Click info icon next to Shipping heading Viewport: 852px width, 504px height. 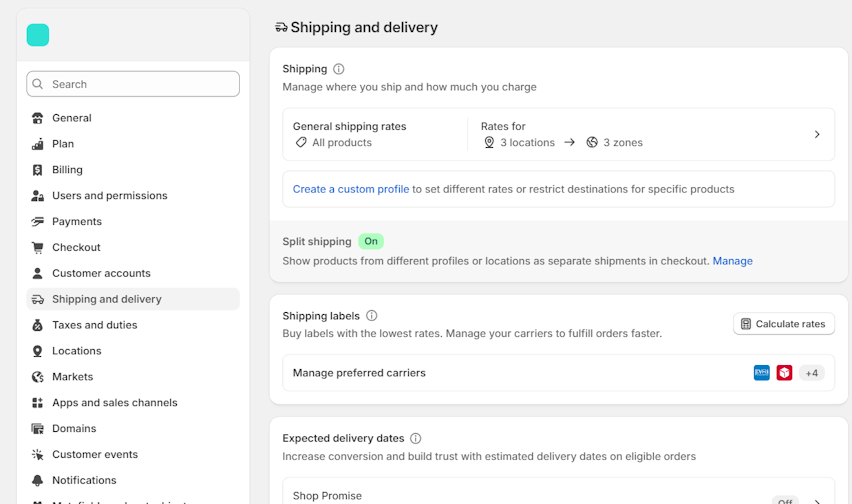click(339, 69)
